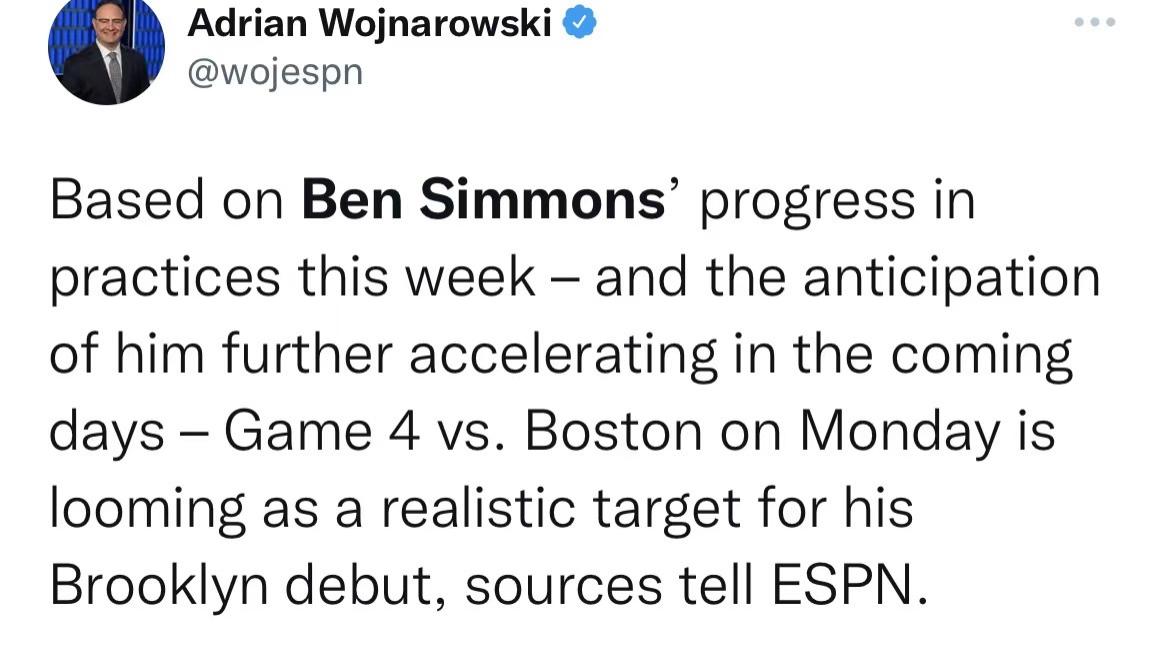Open the three-dot more options menu
This screenshot has height=659, width=1170.
coord(1095,22)
